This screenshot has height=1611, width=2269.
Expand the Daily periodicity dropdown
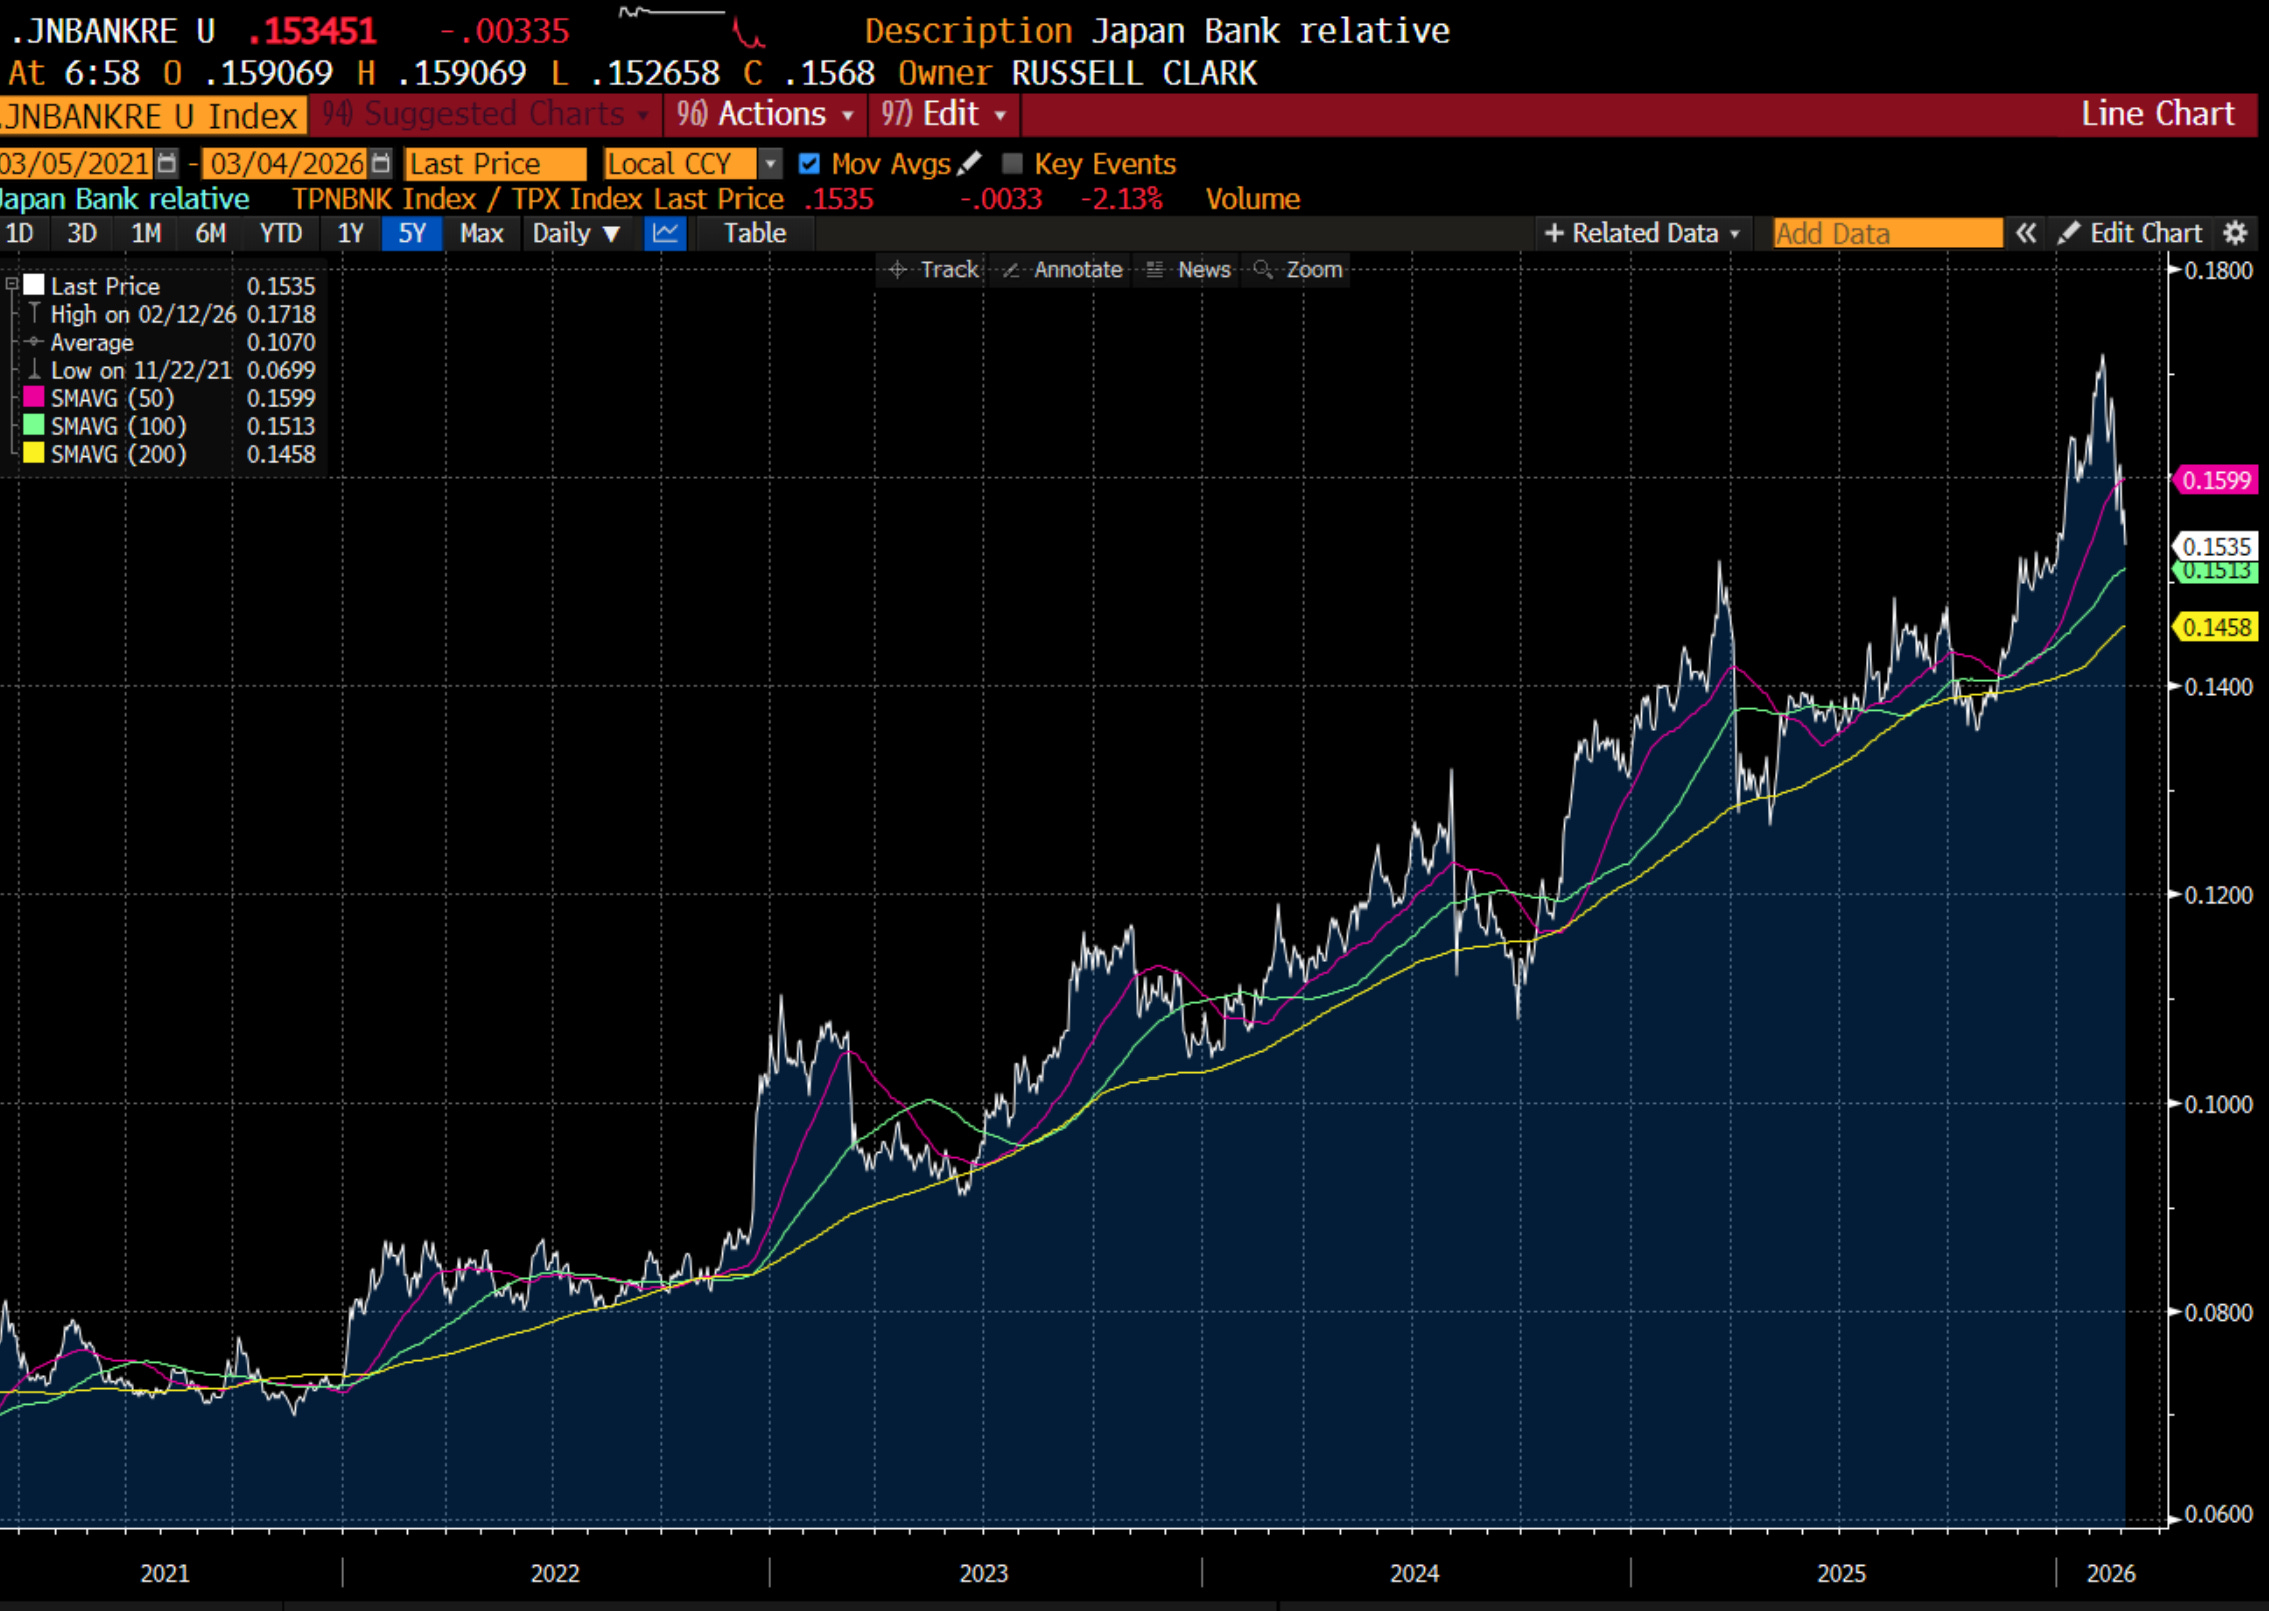(x=576, y=234)
